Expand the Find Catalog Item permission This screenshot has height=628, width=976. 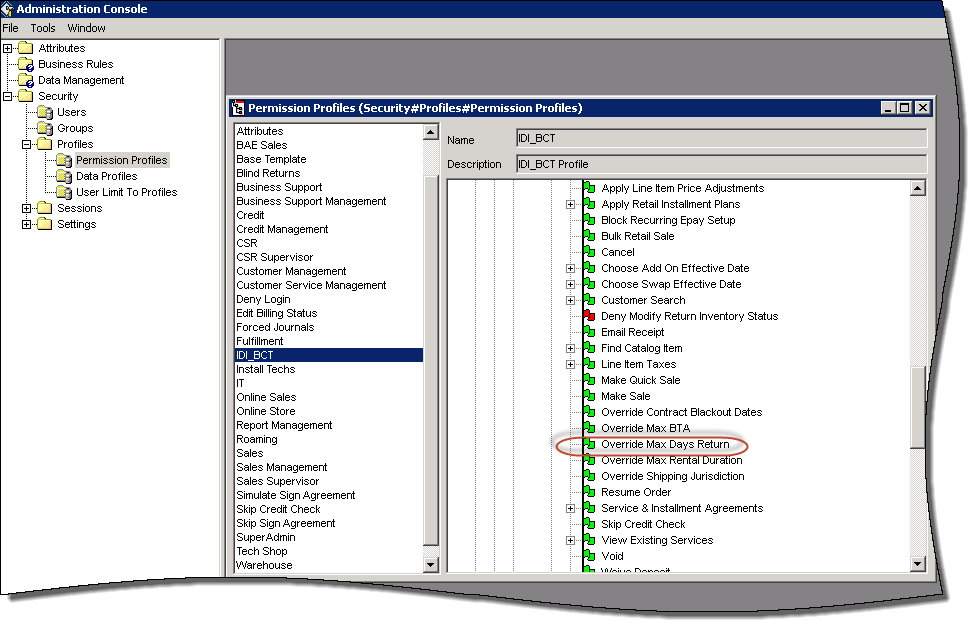[x=570, y=348]
